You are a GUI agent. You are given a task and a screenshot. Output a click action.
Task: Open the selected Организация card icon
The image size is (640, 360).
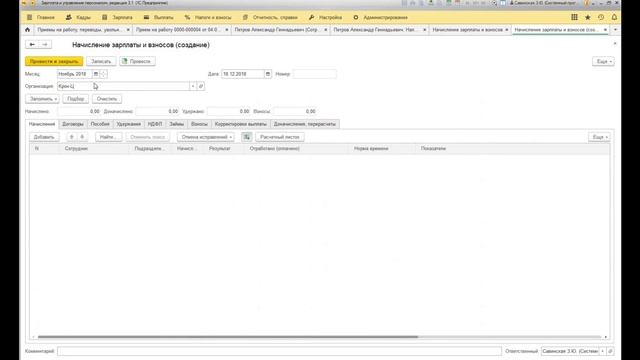[200, 86]
